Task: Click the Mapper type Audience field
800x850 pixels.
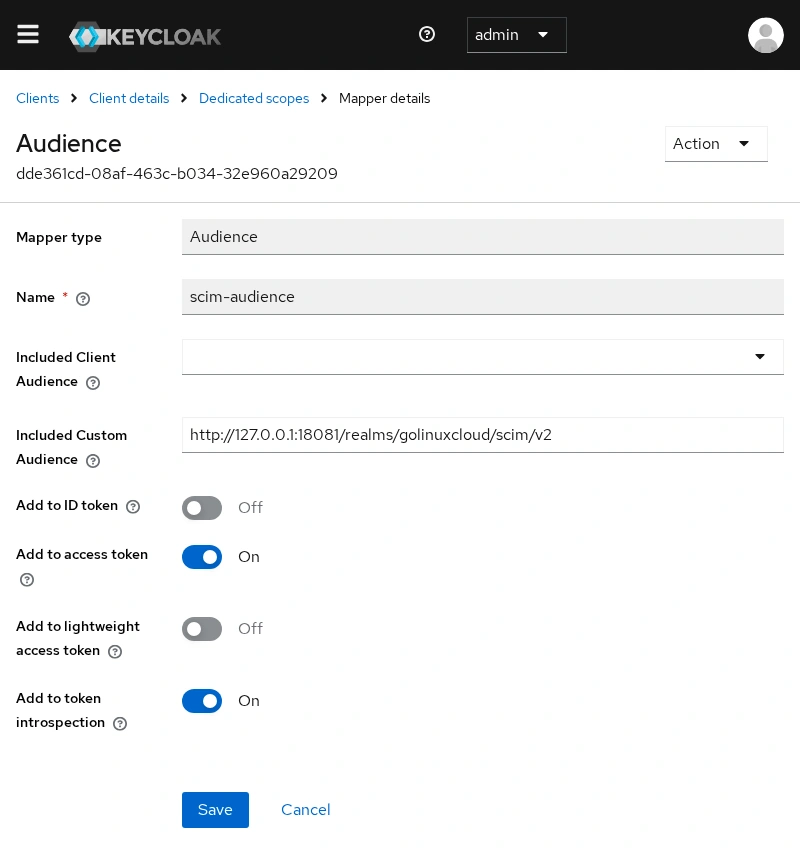Action: tap(482, 236)
